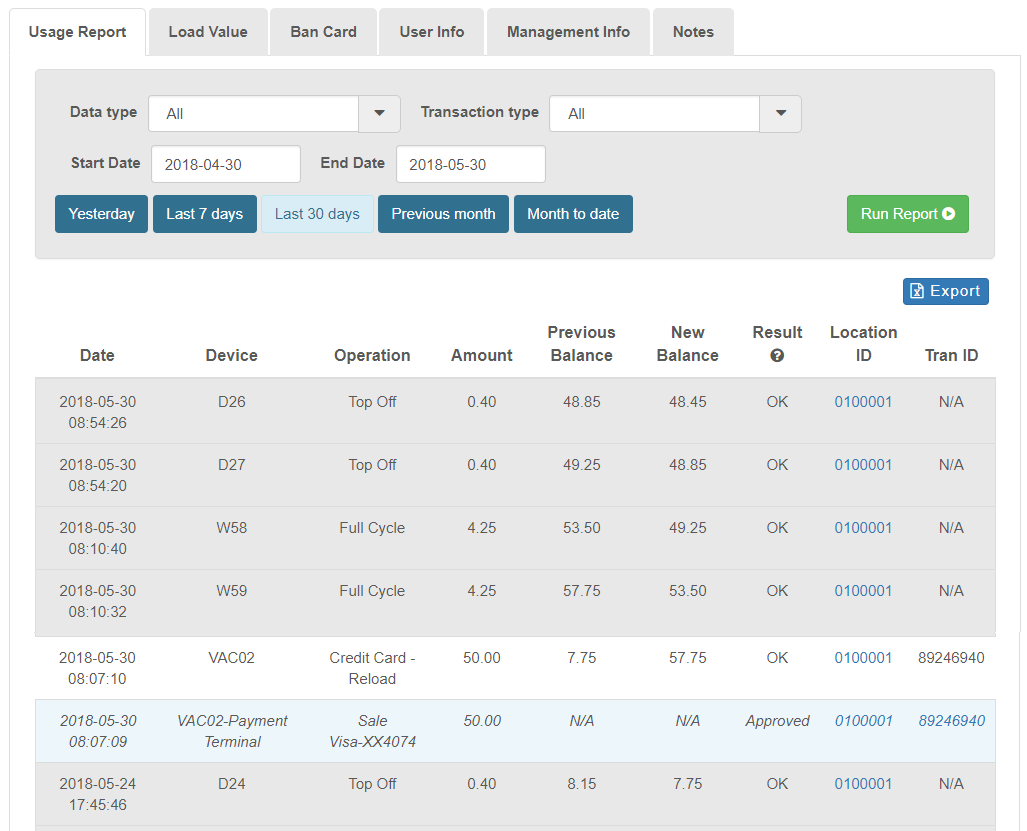Open the Ban Card tab
1027x831 pixels.
tap(323, 32)
